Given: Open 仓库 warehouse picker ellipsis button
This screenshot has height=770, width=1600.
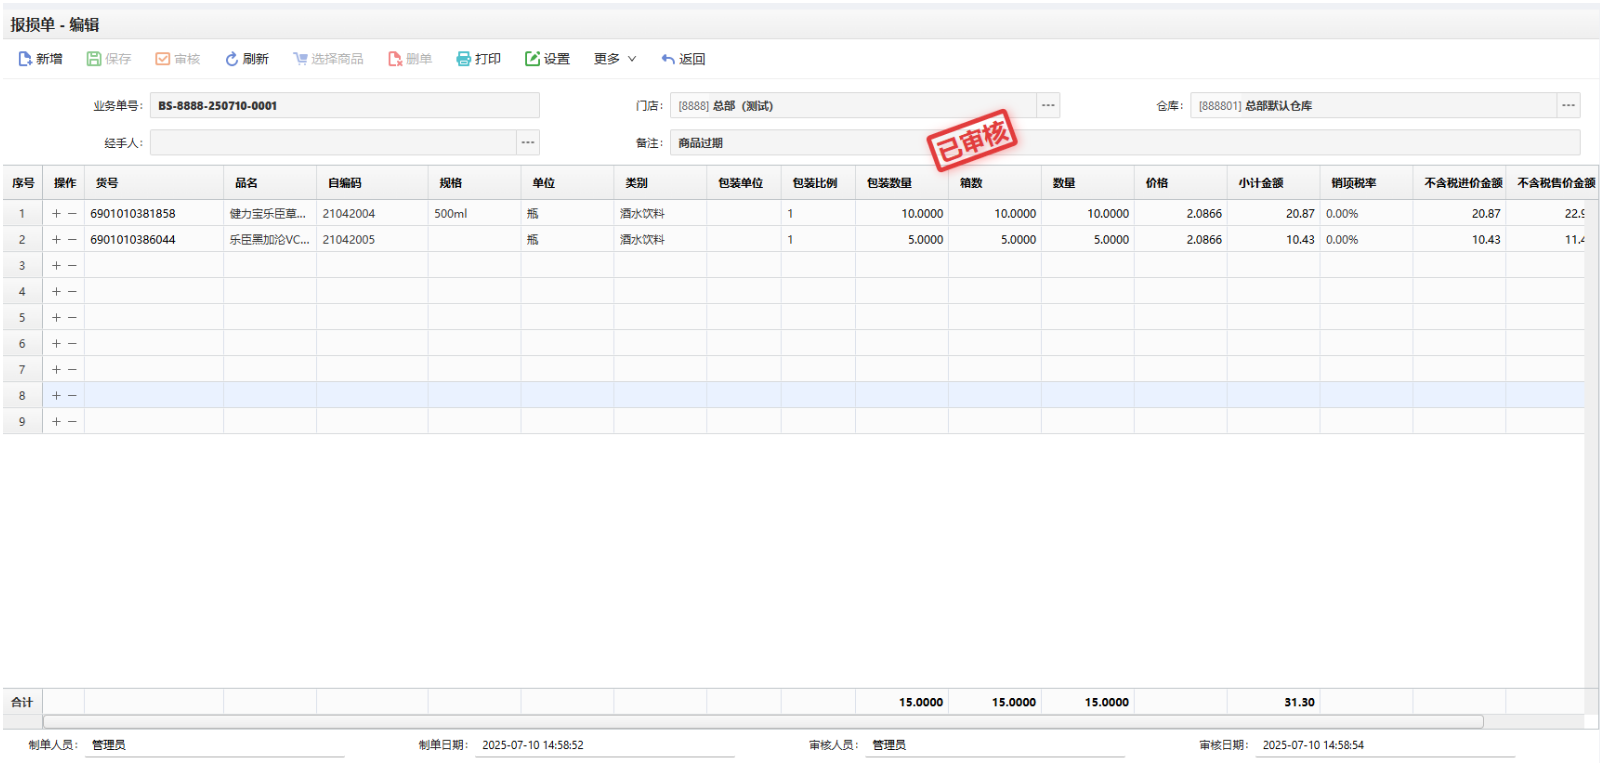Looking at the screenshot, I should click(x=1568, y=105).
